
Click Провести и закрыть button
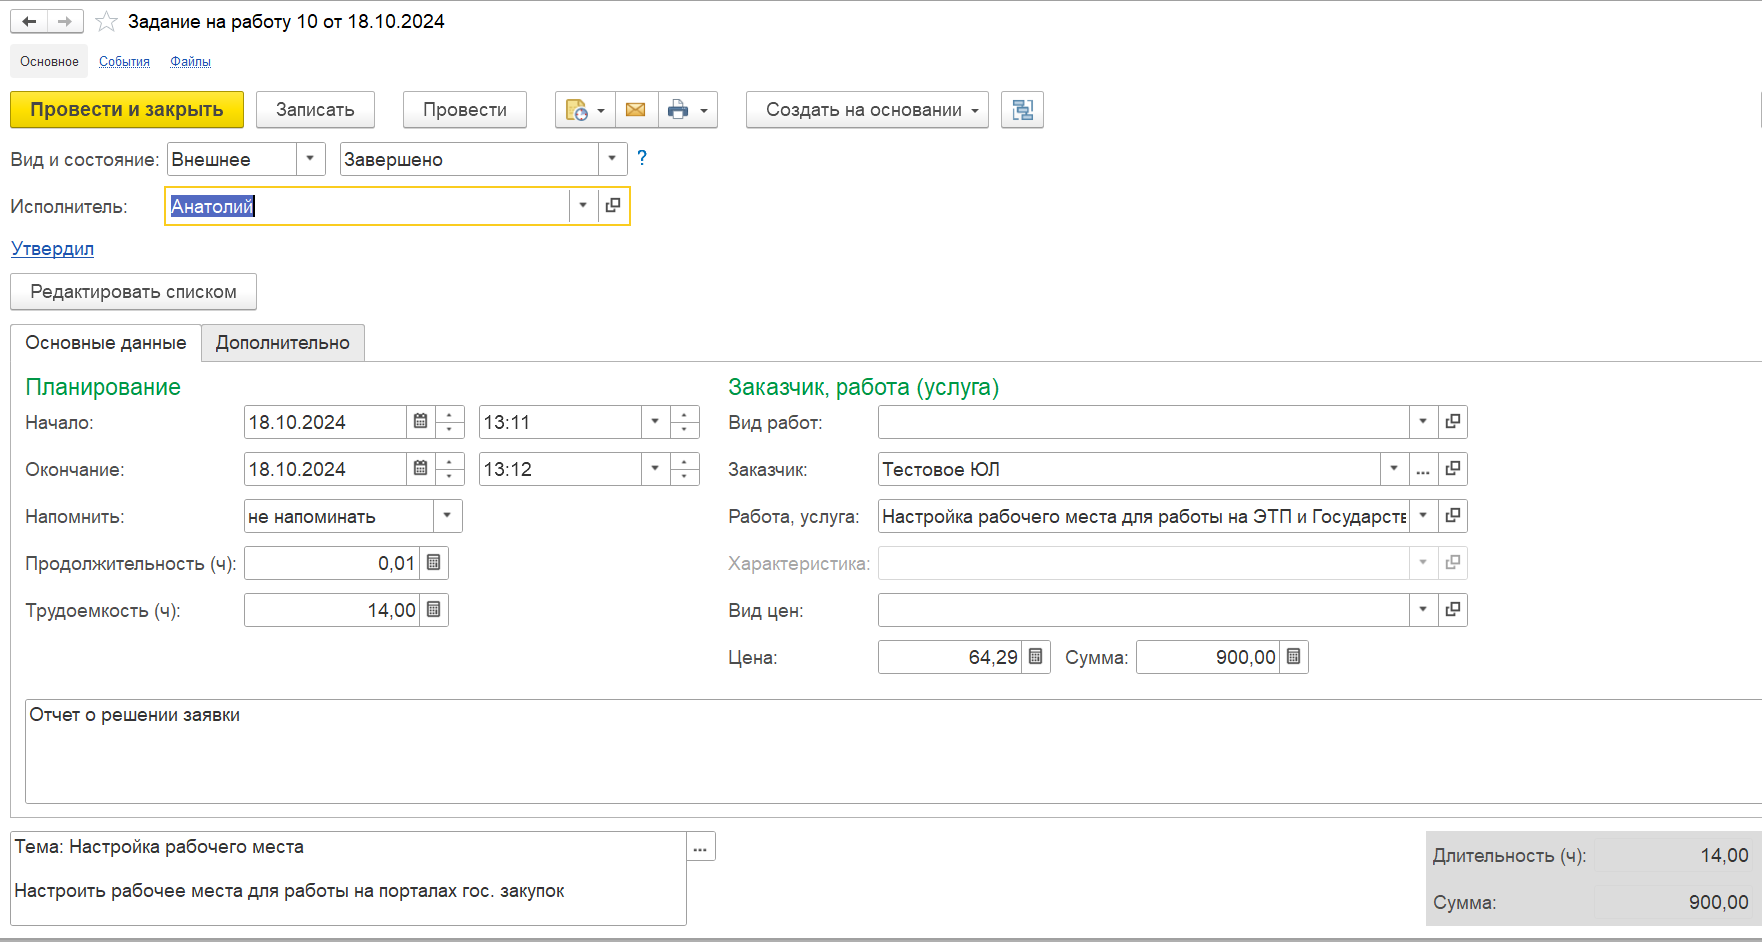point(127,110)
